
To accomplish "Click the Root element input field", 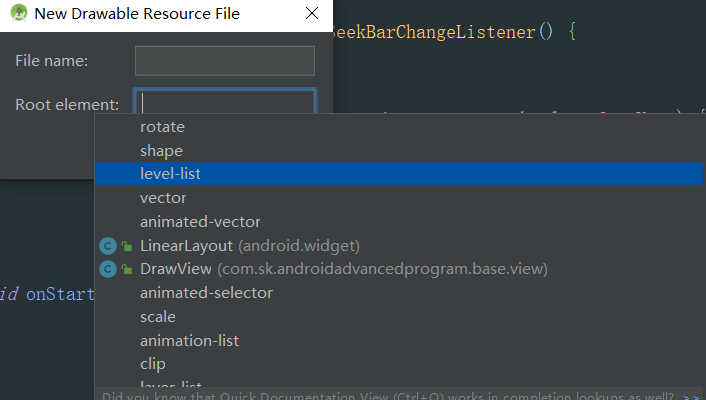I will click(227, 103).
